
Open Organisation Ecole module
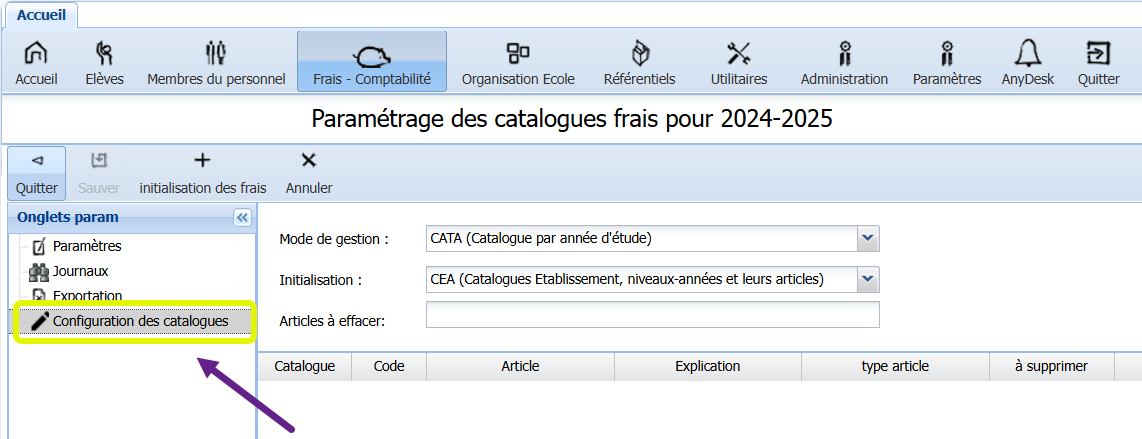[x=517, y=63]
